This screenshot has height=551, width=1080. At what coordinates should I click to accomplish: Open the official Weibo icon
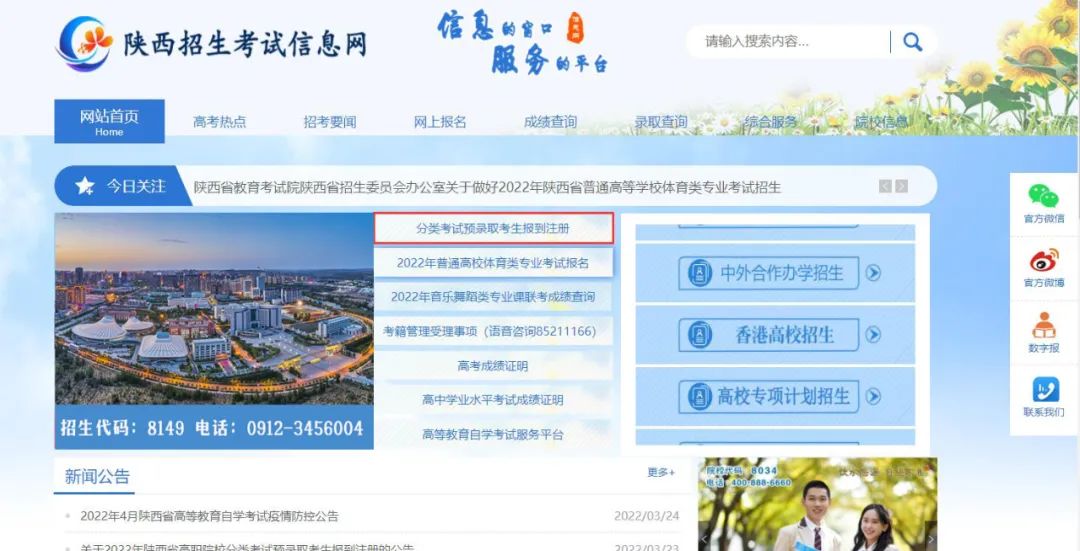[x=1043, y=261]
